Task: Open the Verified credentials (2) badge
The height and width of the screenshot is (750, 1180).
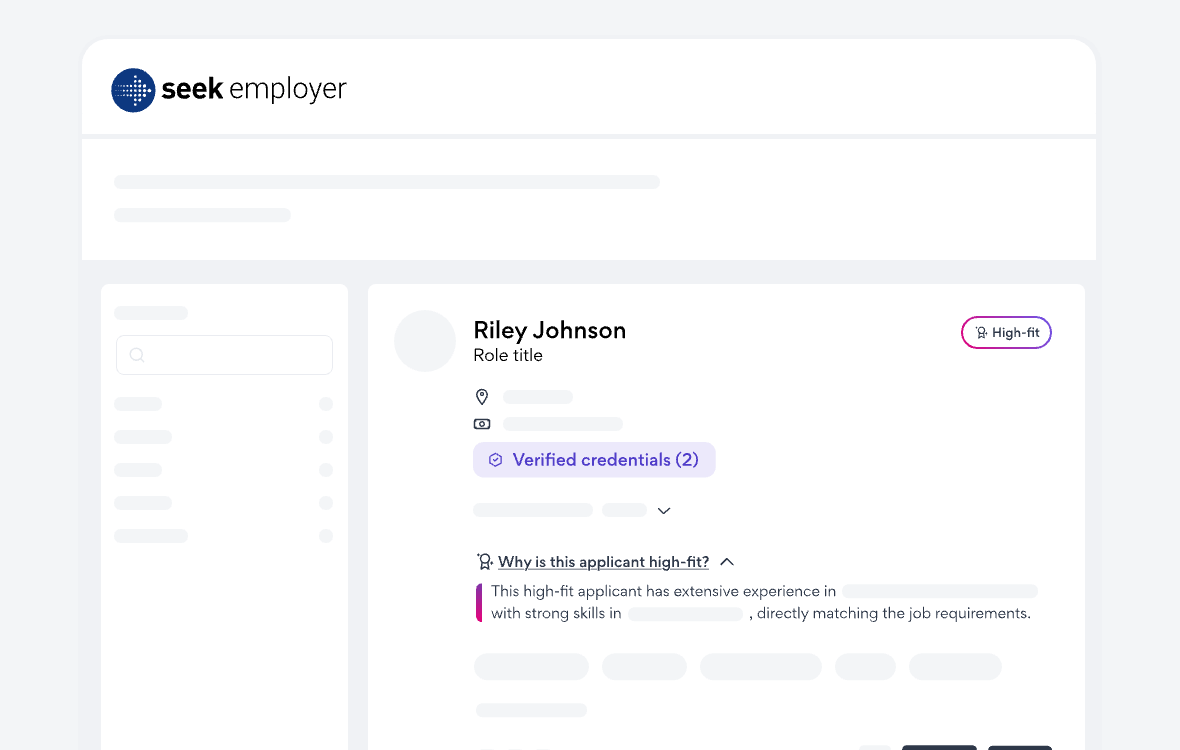Action: 594,460
